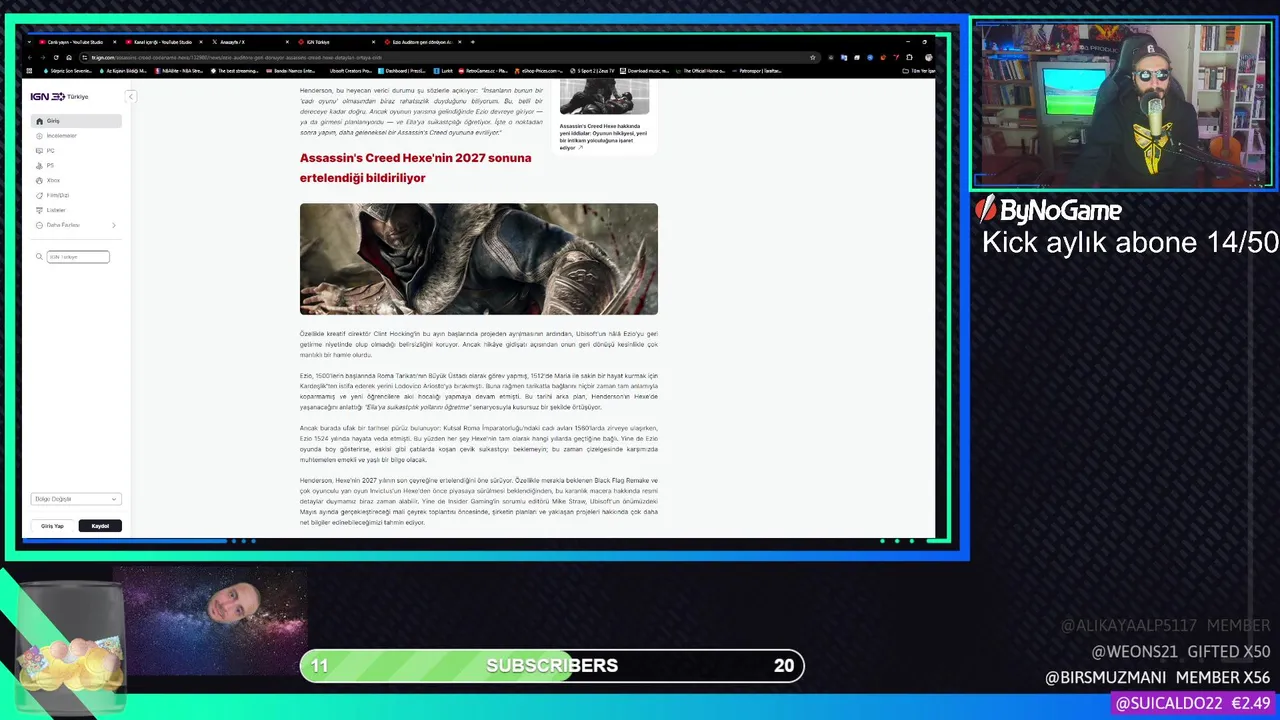The image size is (1280, 720).
Task: Open the 'Ubisoft Creators Pro...' bookmark
Action: click(350, 71)
